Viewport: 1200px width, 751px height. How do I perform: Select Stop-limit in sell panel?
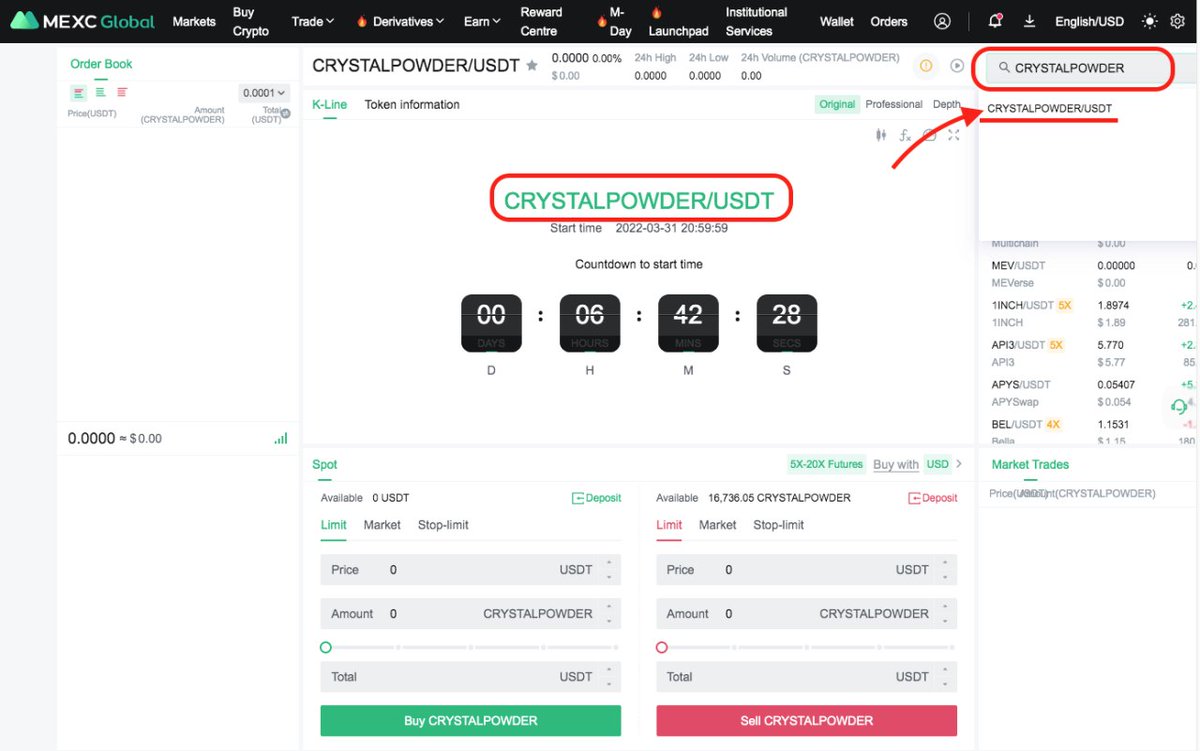coord(779,525)
